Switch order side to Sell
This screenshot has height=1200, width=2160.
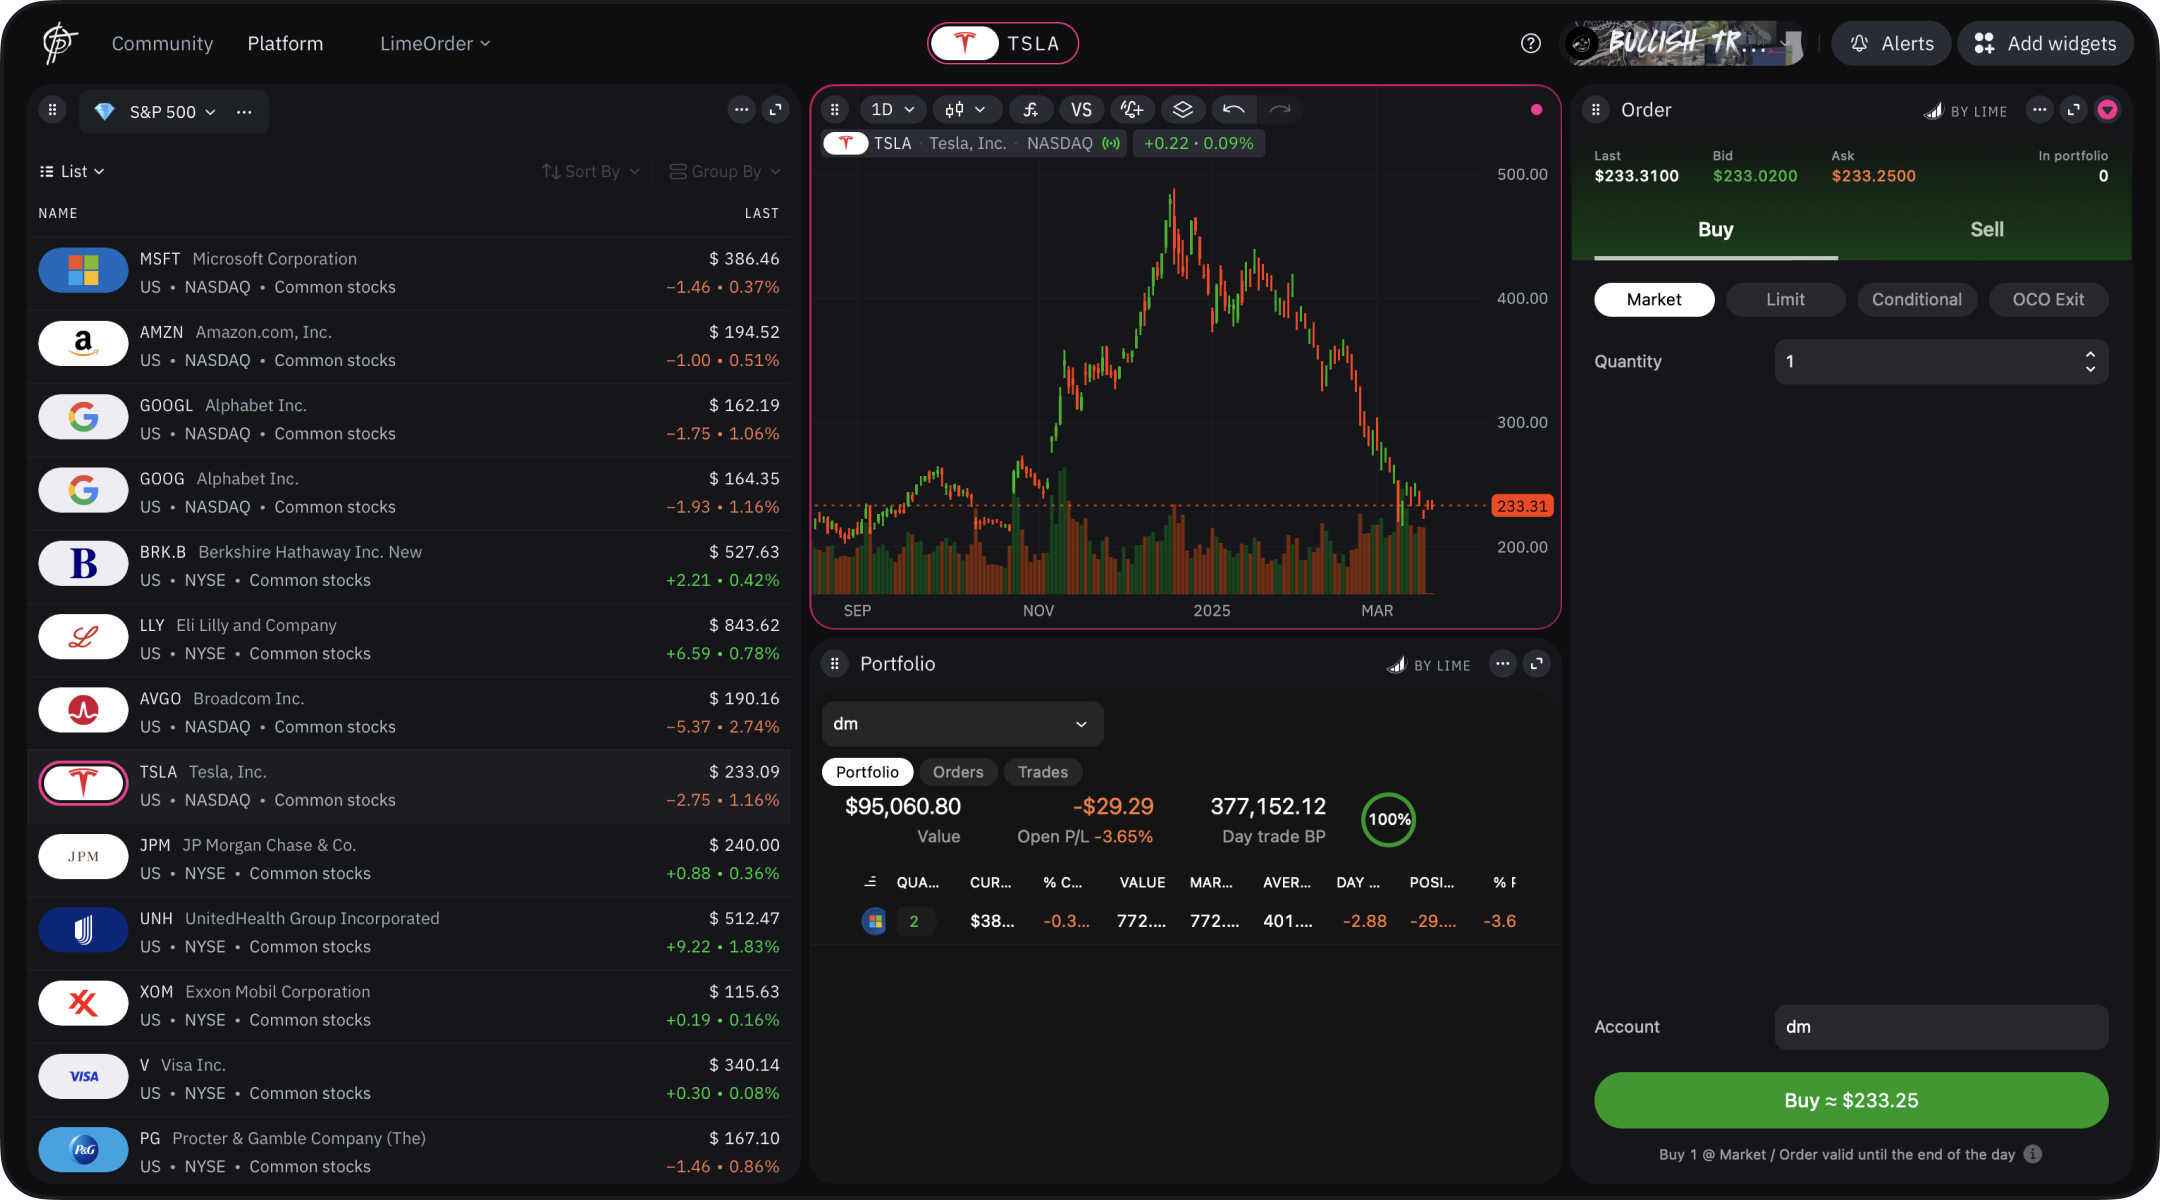click(1986, 230)
